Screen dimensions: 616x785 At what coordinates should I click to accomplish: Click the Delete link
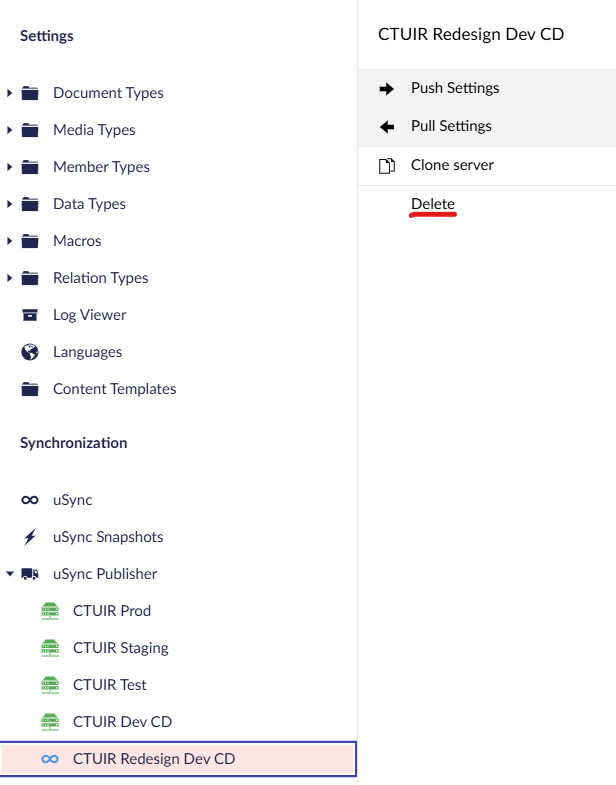(433, 204)
